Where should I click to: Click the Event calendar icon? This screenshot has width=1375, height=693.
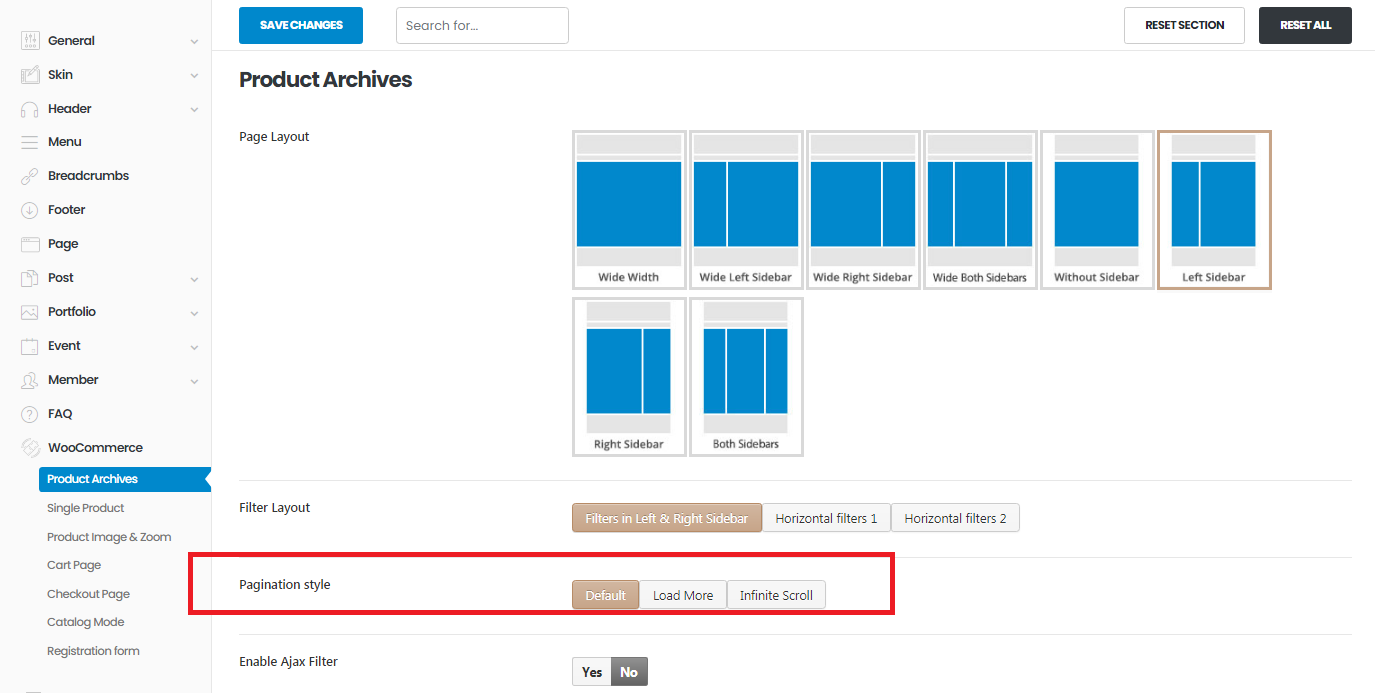tap(29, 346)
